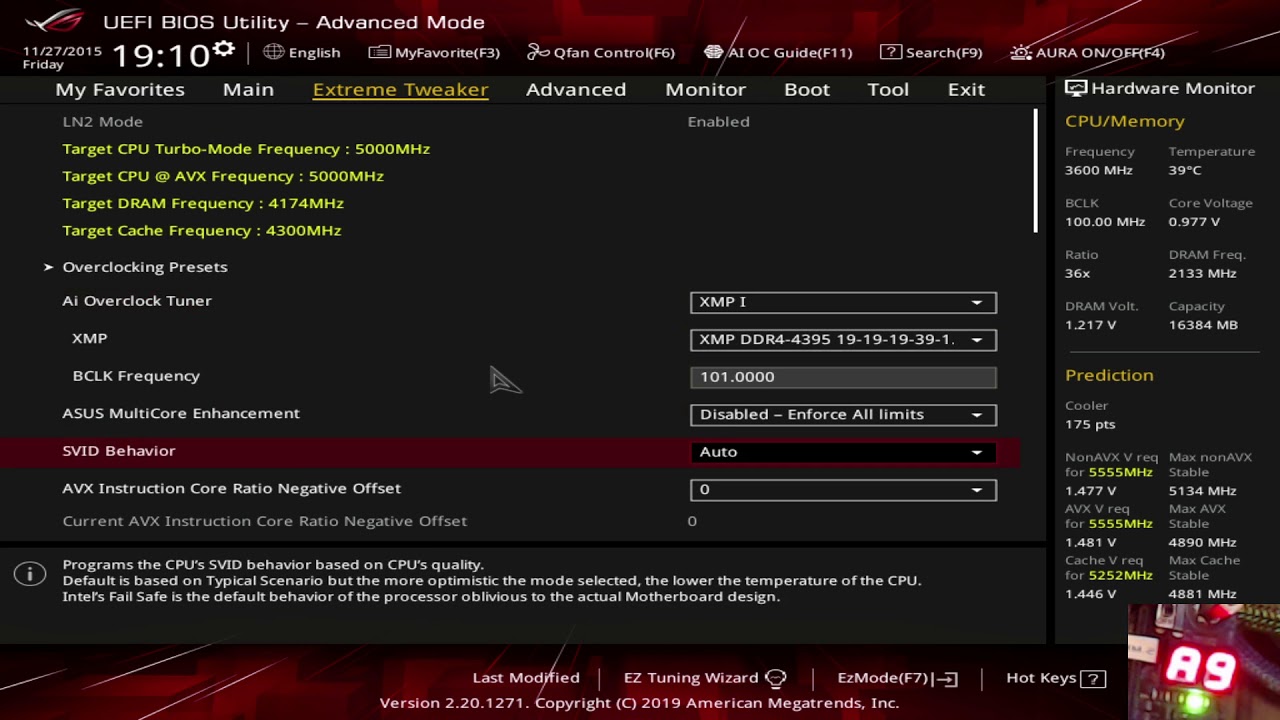Viewport: 1280px width, 720px height.
Task: Click Last Modified button
Action: click(x=526, y=677)
